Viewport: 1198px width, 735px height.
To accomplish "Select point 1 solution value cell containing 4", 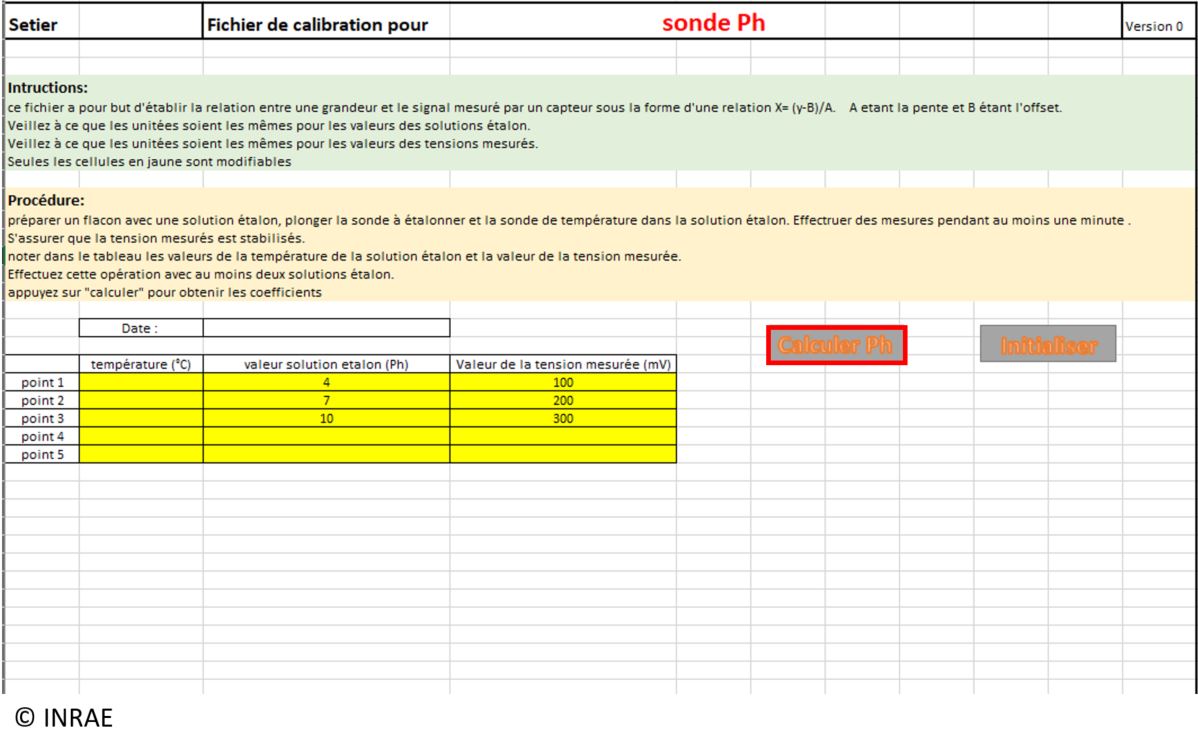I will (326, 382).
